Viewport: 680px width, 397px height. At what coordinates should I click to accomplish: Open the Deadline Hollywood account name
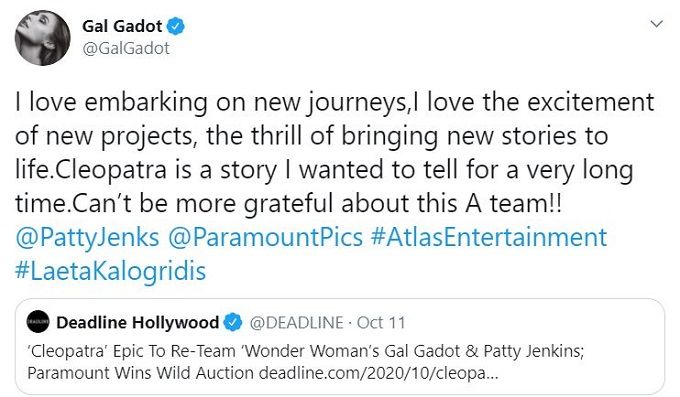click(x=137, y=322)
